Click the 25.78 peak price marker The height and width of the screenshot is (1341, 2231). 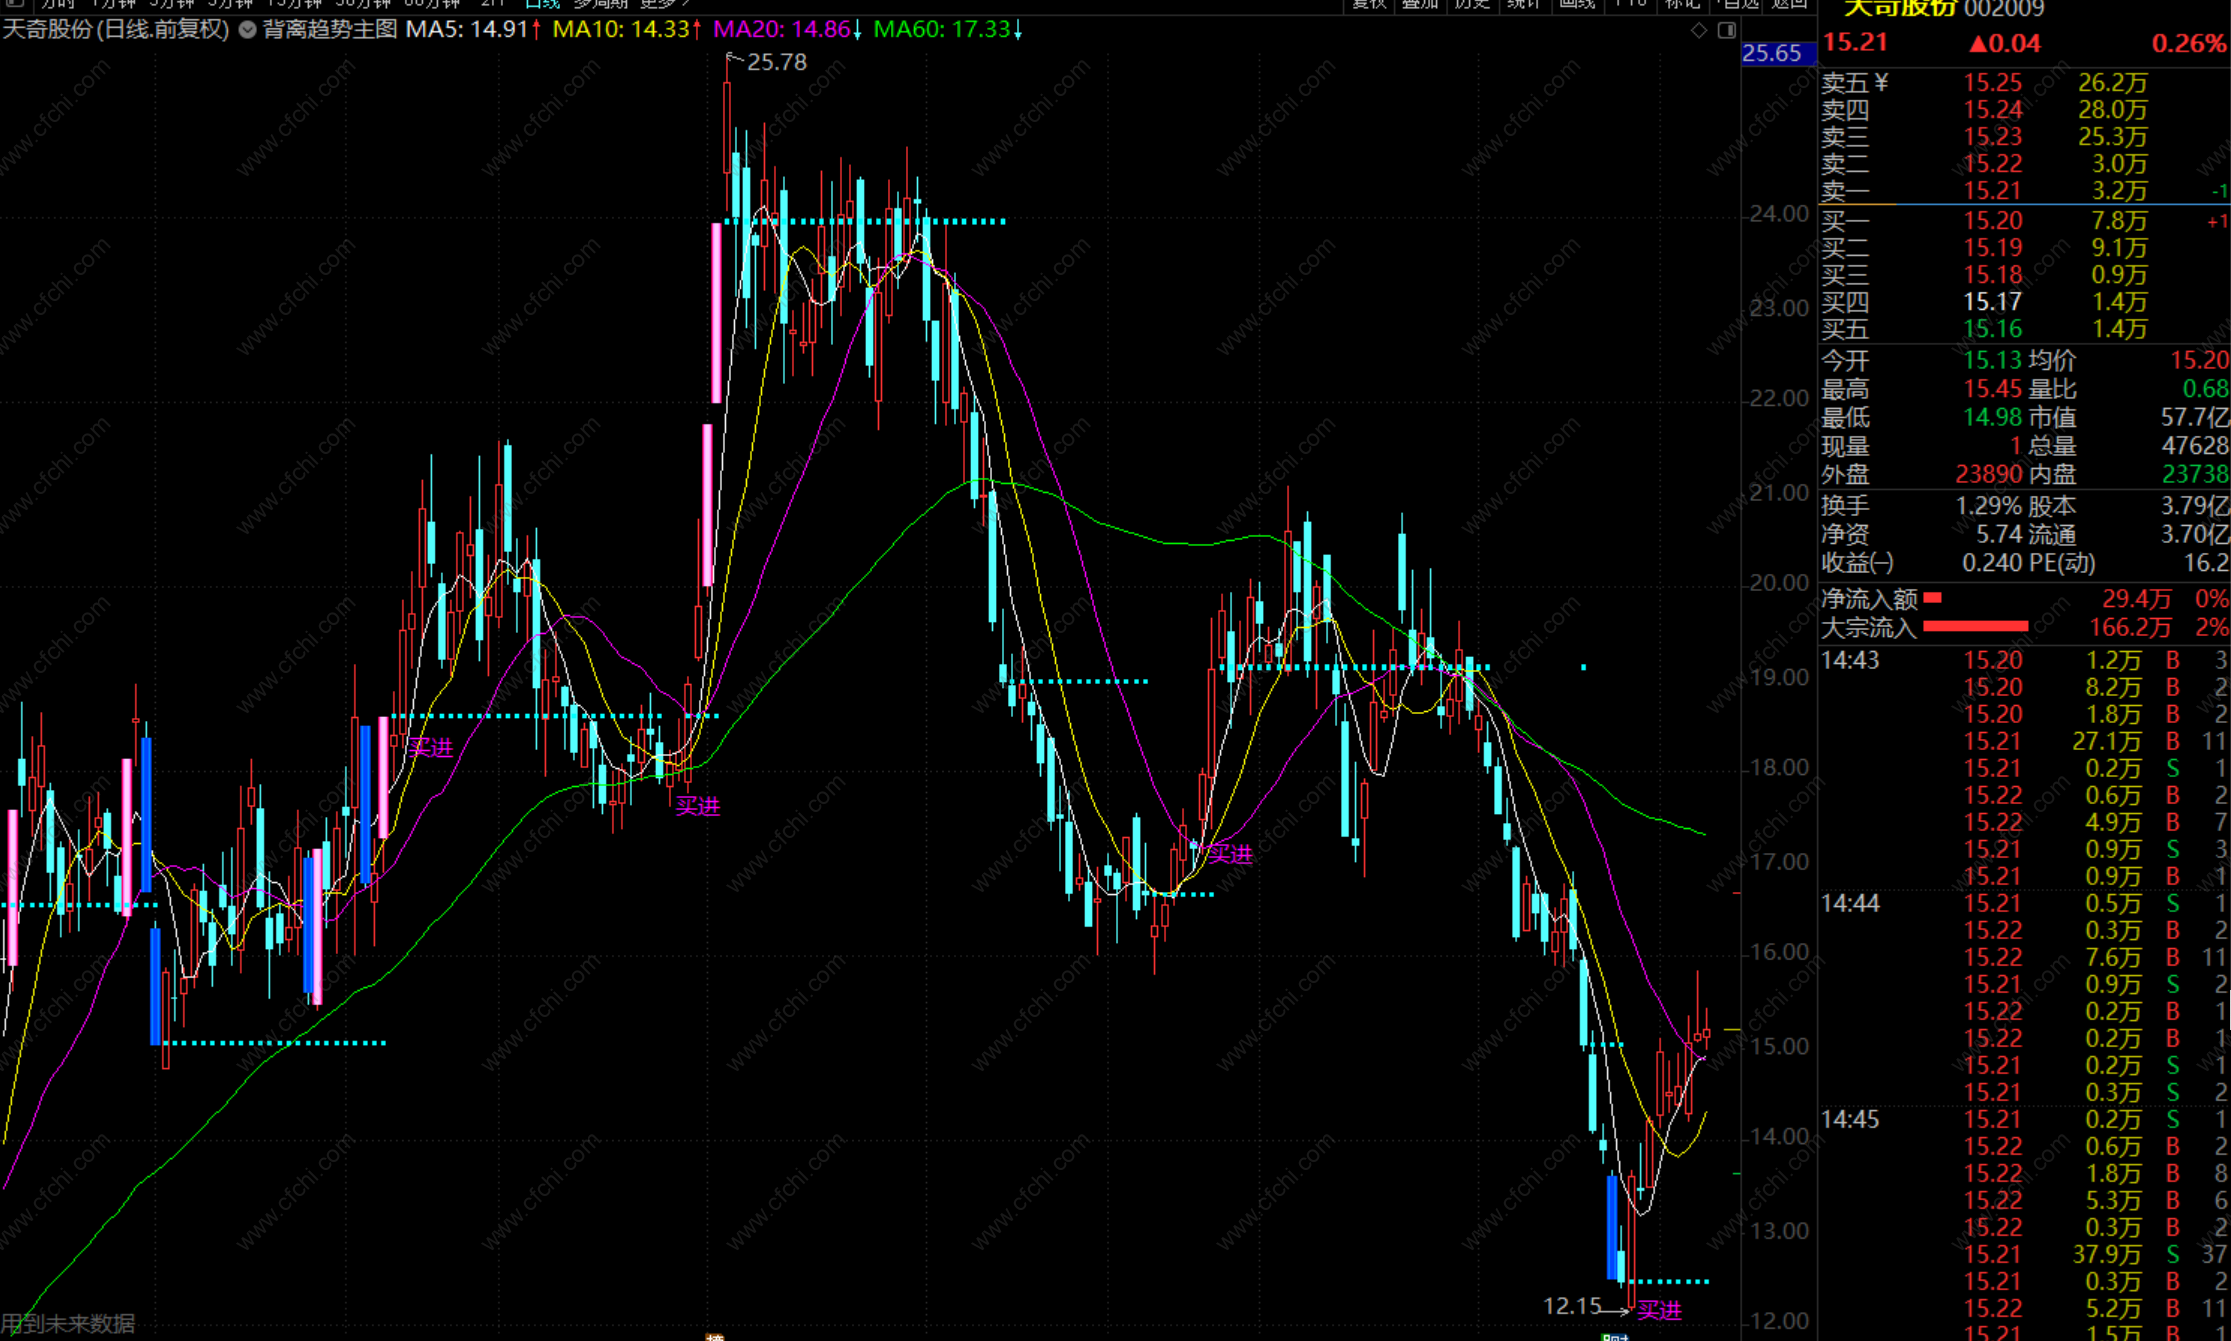click(776, 62)
